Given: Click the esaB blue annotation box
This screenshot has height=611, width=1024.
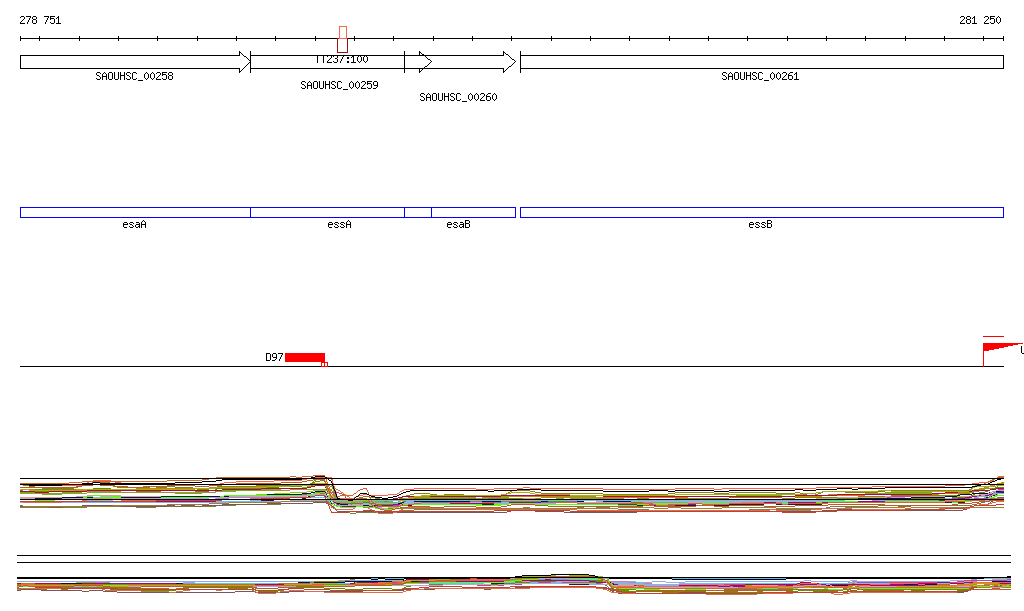Looking at the screenshot, I should [x=473, y=212].
